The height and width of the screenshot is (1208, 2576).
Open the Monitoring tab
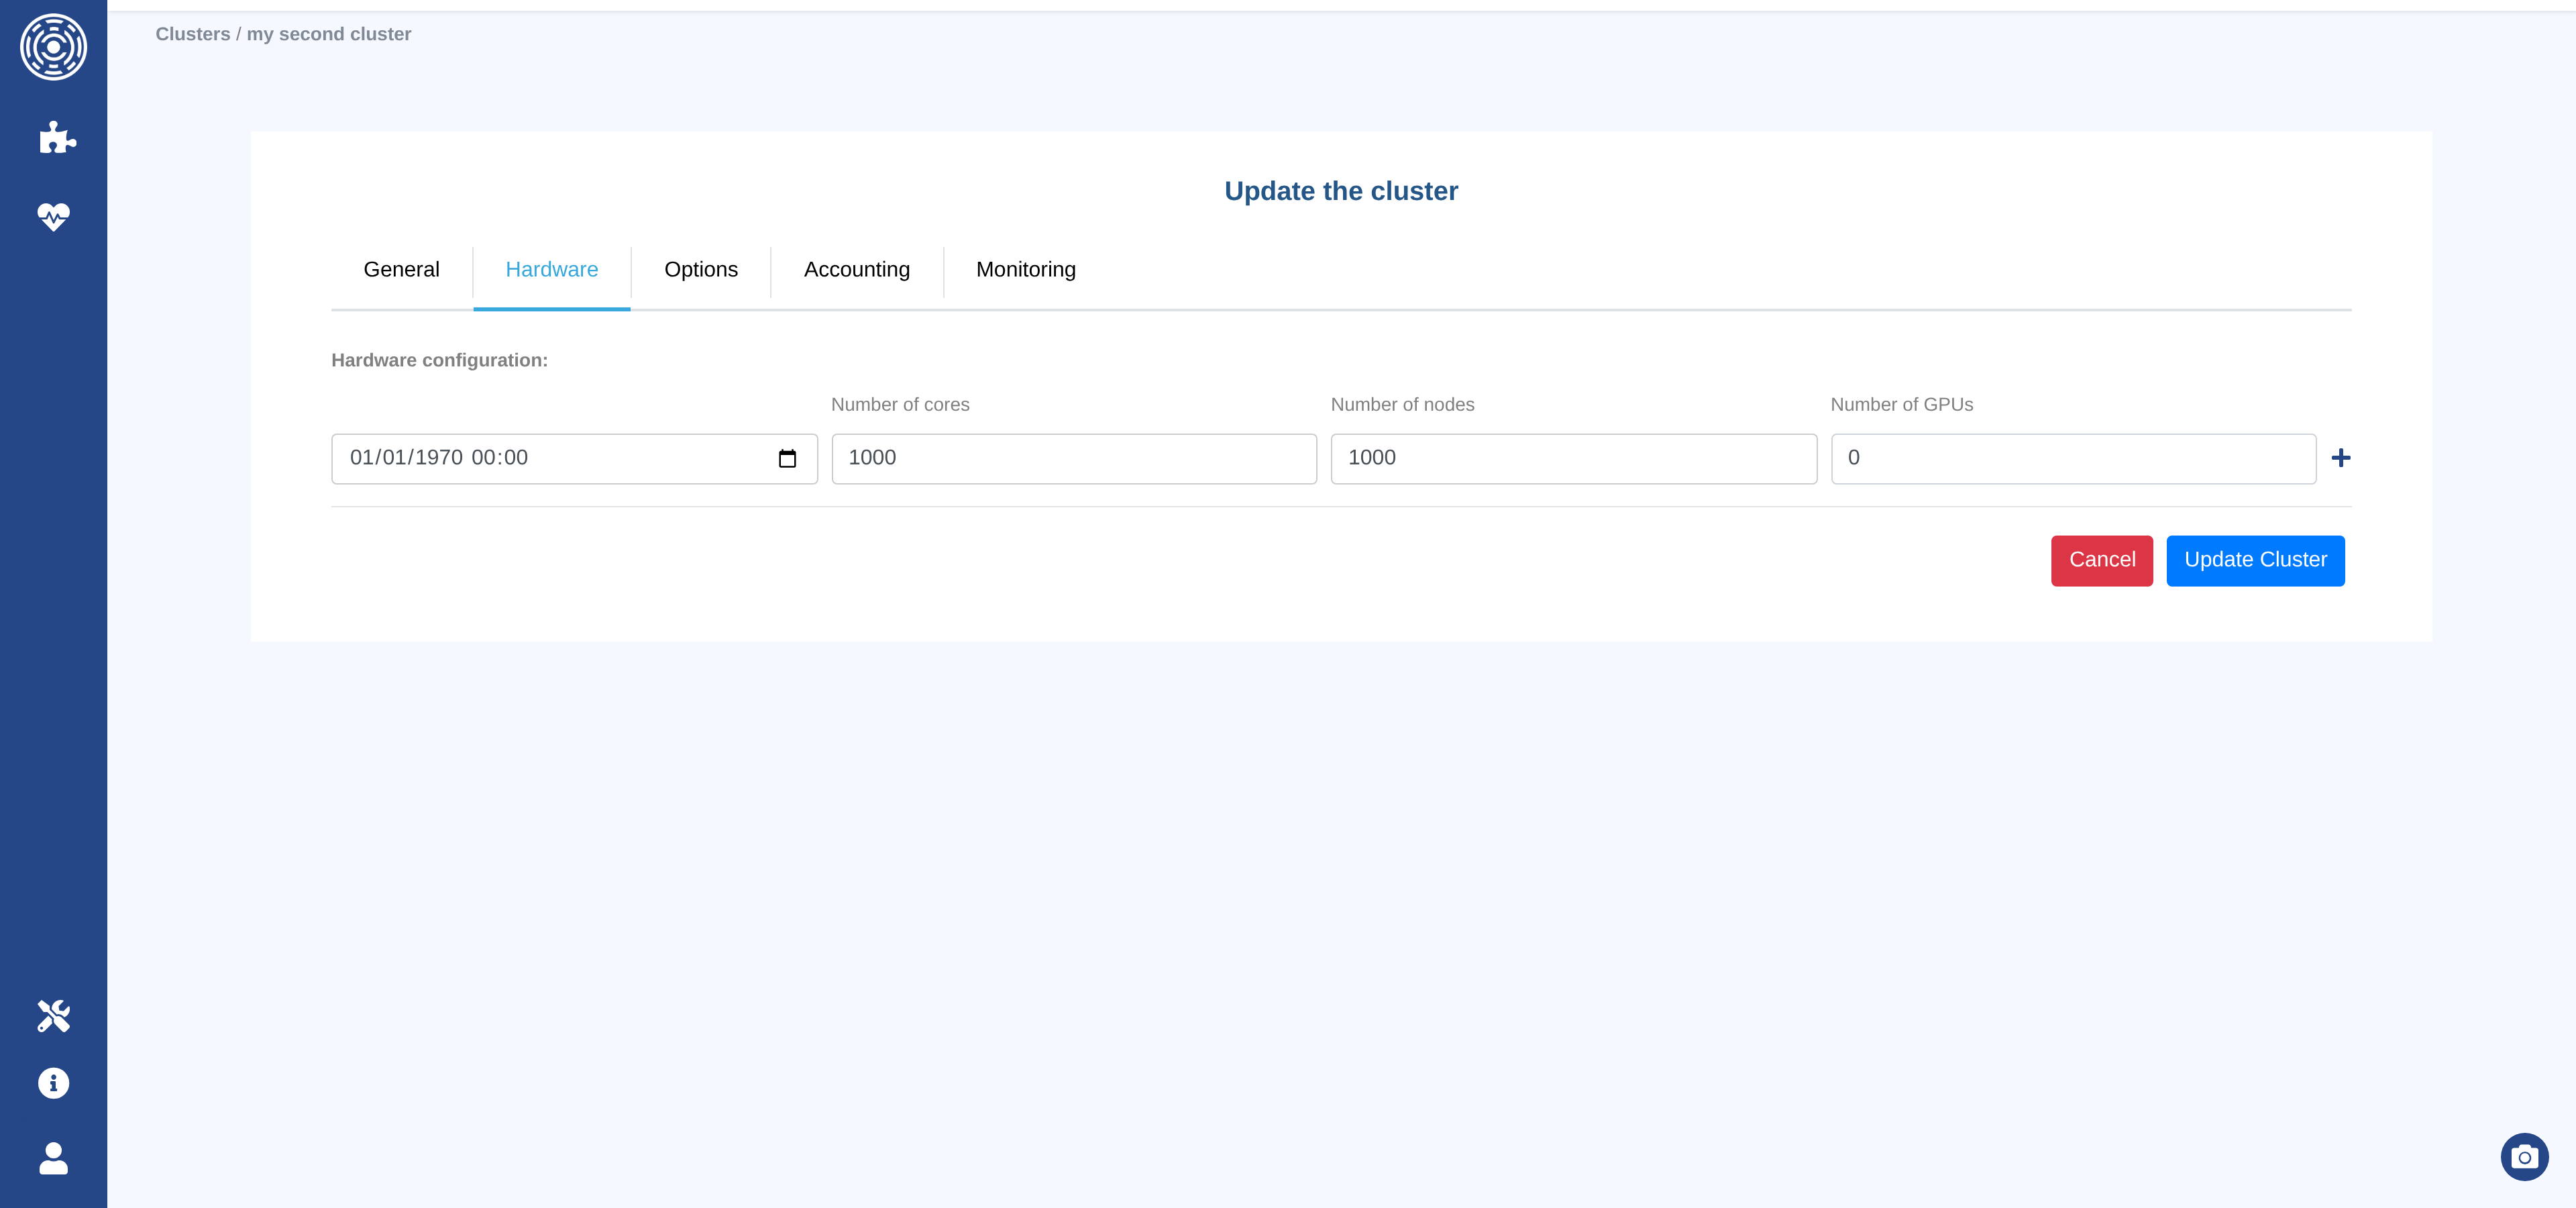pos(1025,270)
